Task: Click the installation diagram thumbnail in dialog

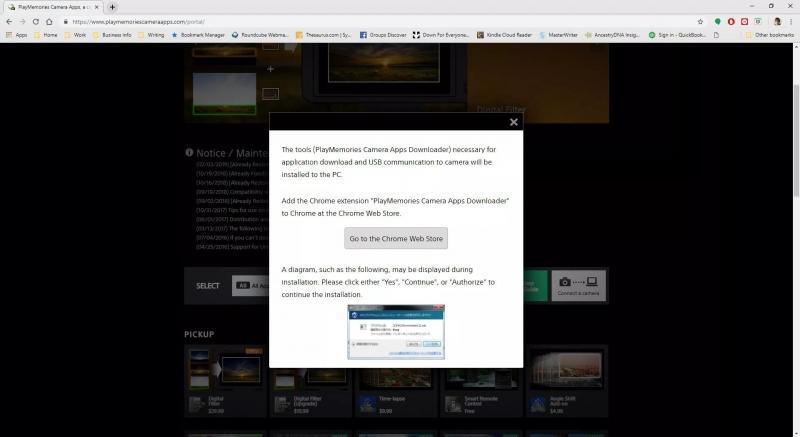Action: pos(396,332)
